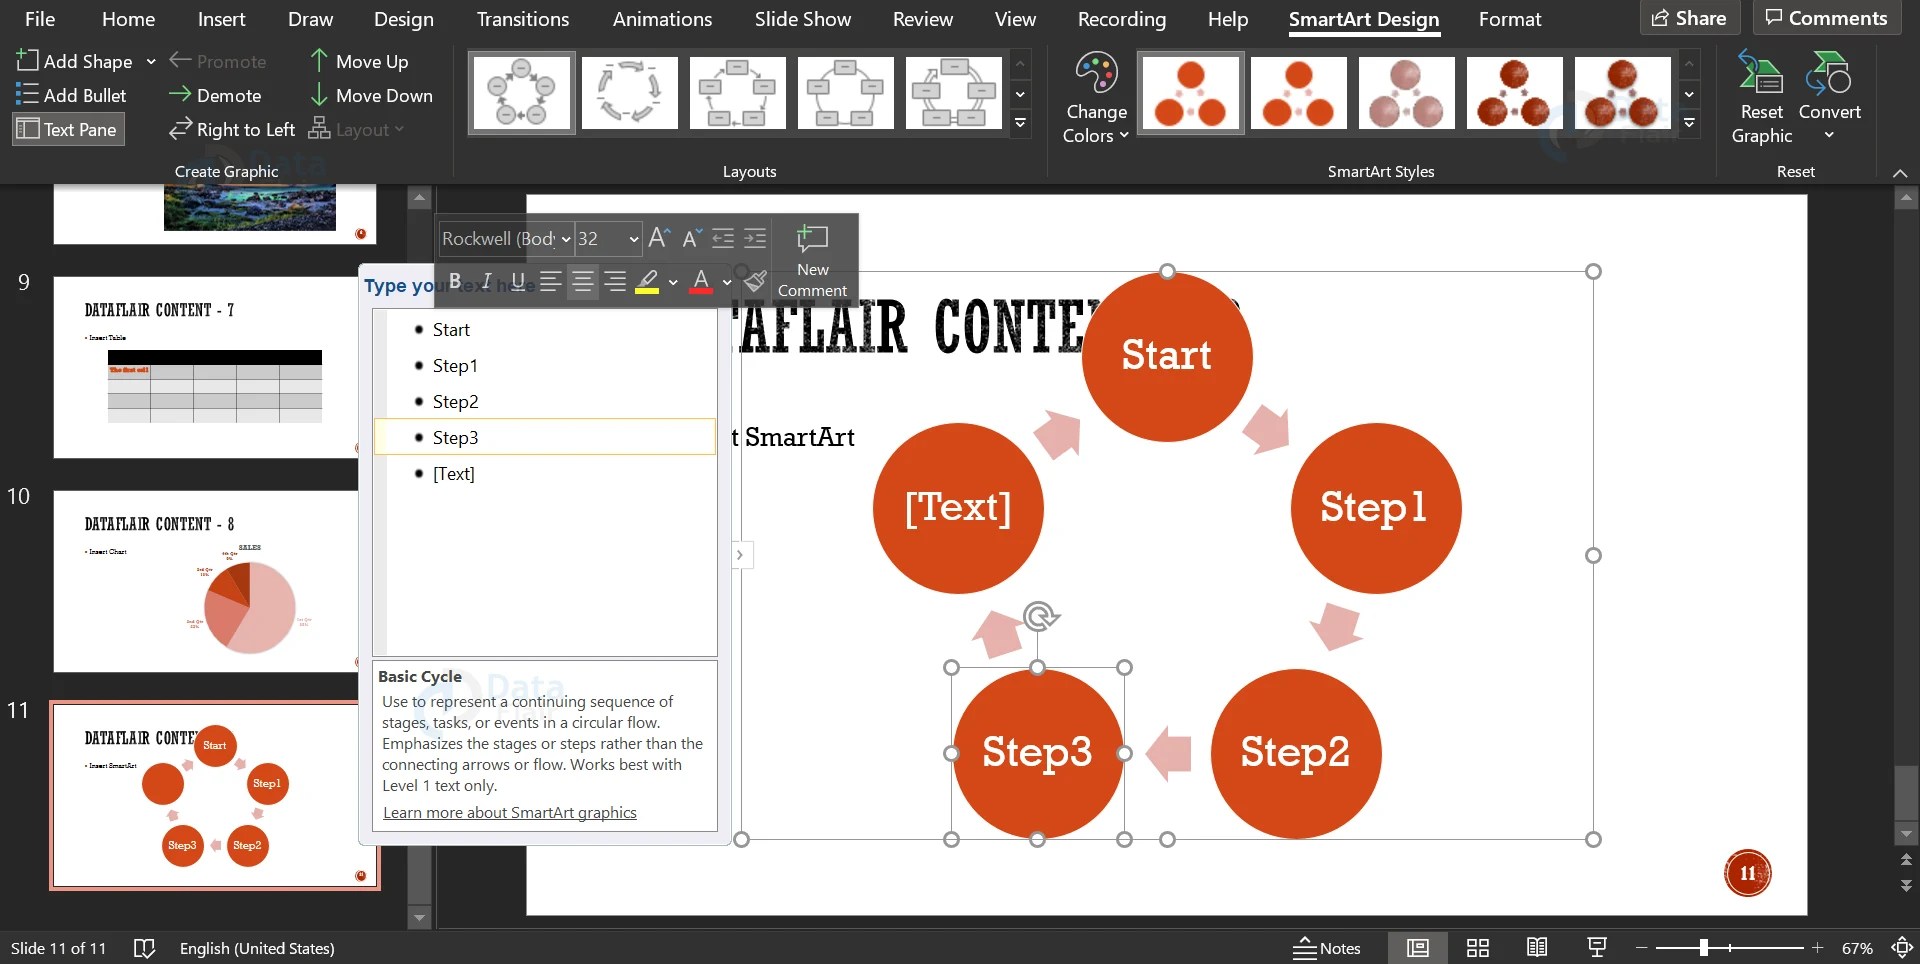
Task: Click the Move Down button
Action: [x=372, y=96]
